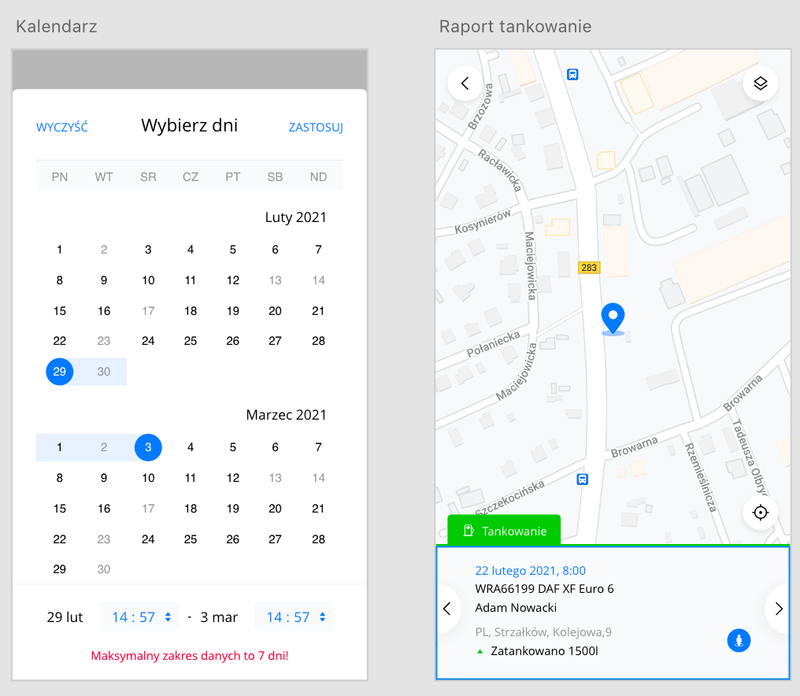The width and height of the screenshot is (800, 696).
Task: Apply the date range with ZASTOSUJ
Action: pyautogui.click(x=316, y=127)
